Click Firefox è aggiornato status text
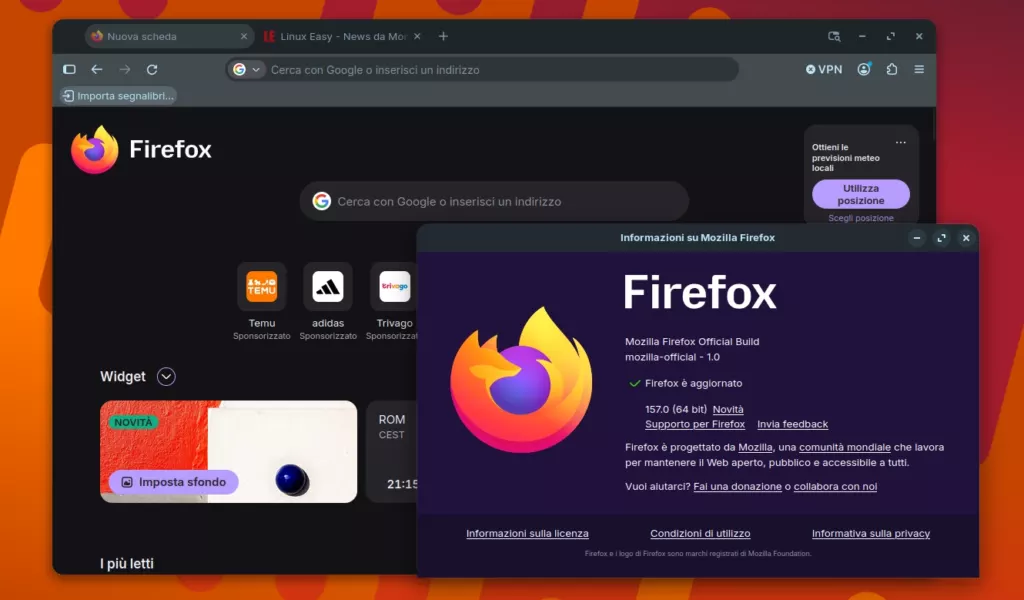Viewport: 1024px width, 600px height. tap(693, 383)
